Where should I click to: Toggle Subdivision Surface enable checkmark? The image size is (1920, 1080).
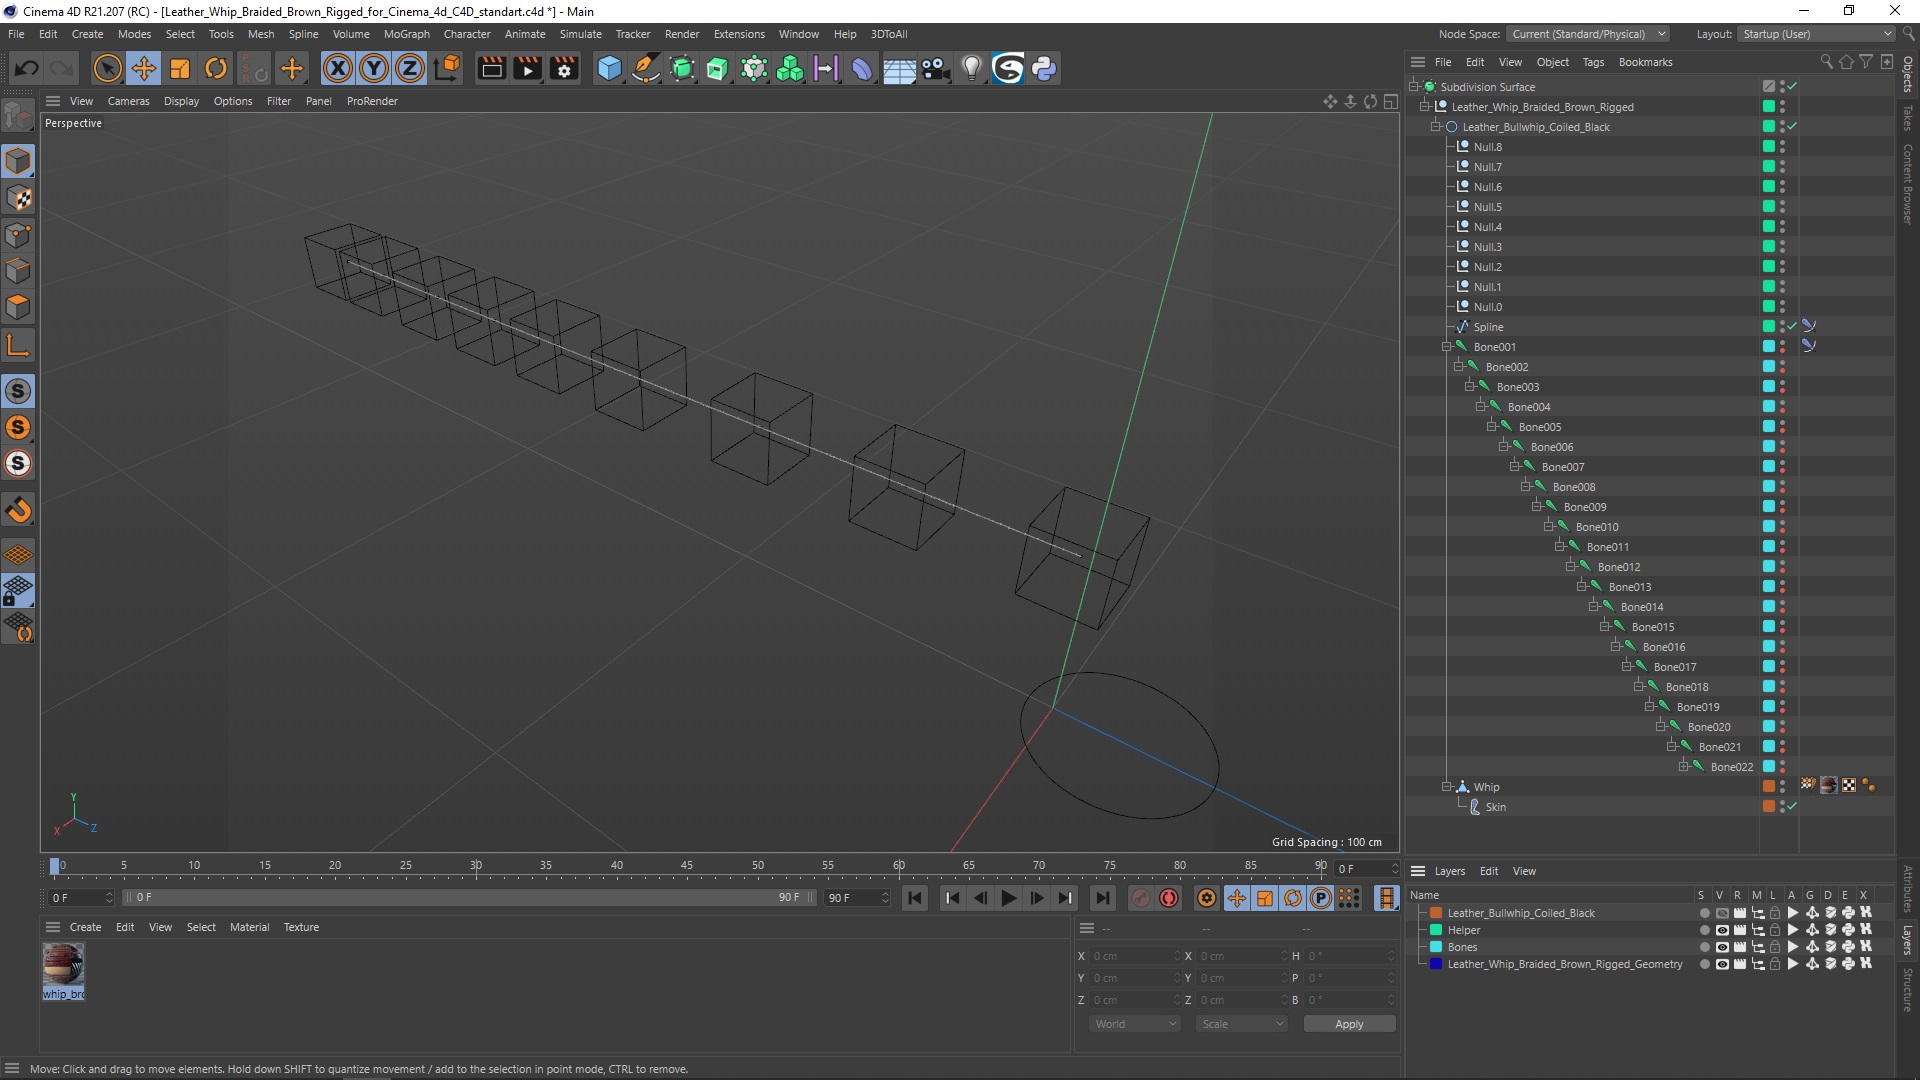(1792, 87)
